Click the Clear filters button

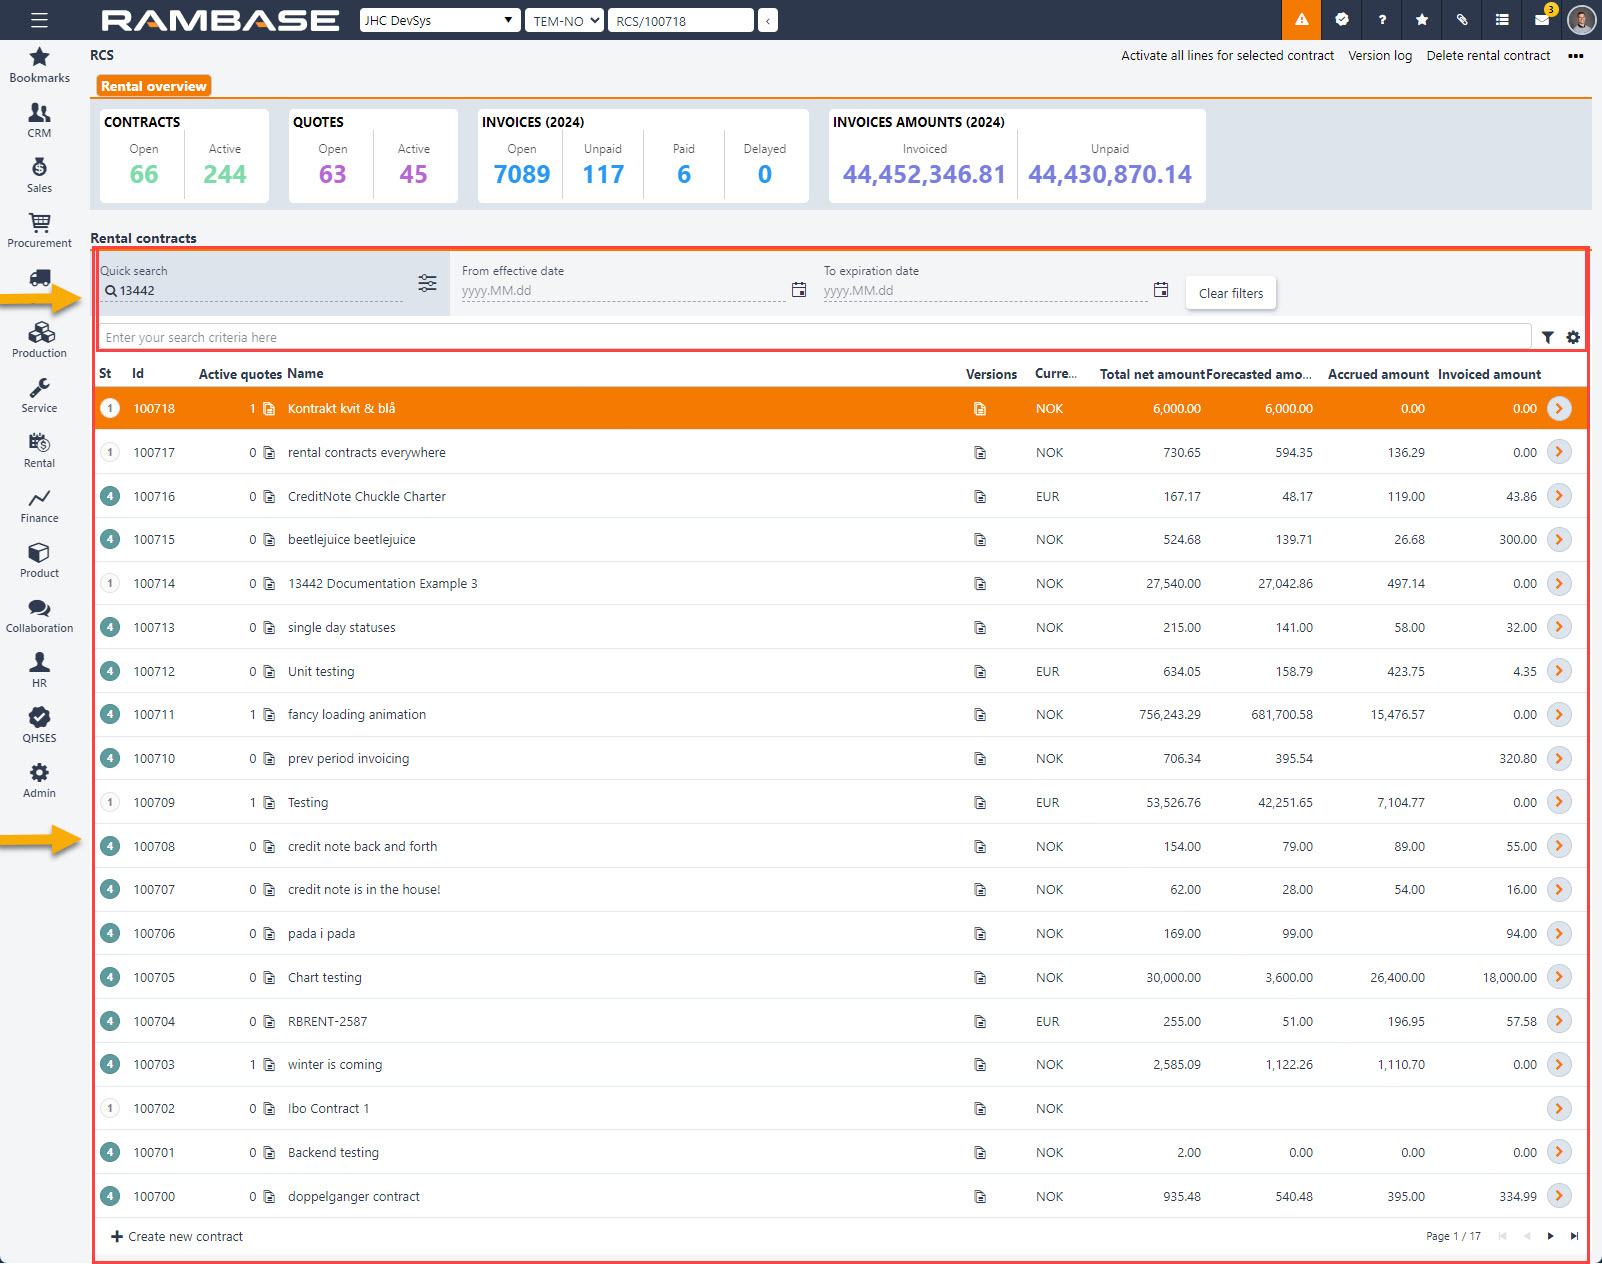coord(1230,293)
